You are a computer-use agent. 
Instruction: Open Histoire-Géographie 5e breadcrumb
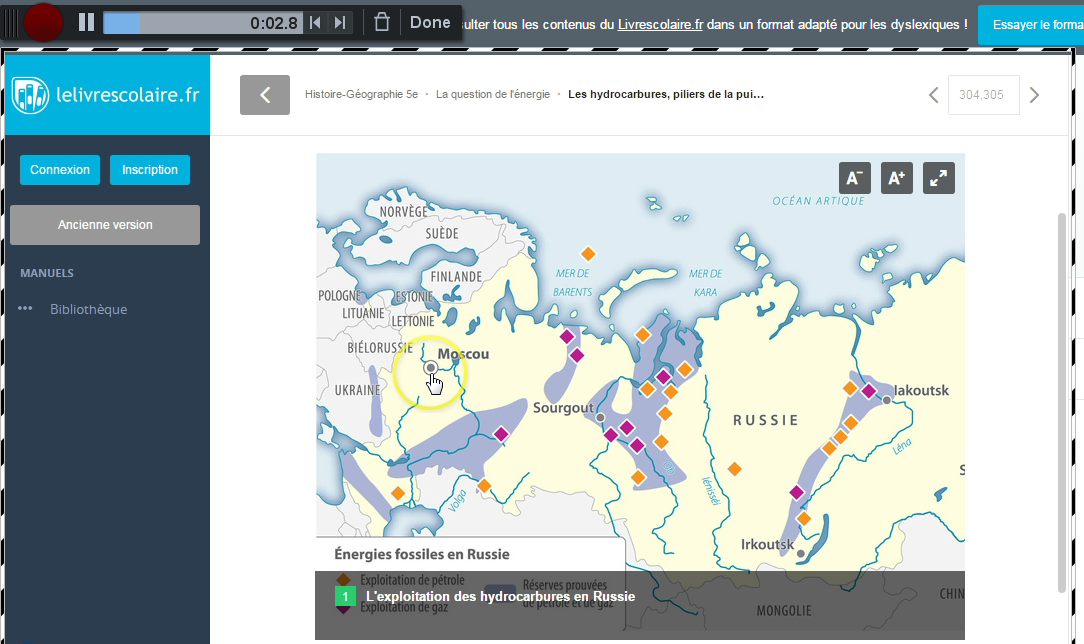coord(362,94)
